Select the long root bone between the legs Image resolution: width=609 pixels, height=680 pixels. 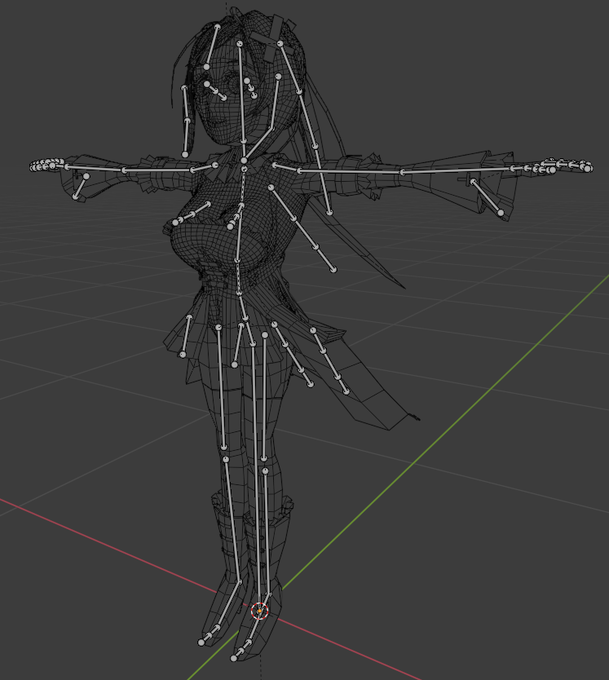255,475
